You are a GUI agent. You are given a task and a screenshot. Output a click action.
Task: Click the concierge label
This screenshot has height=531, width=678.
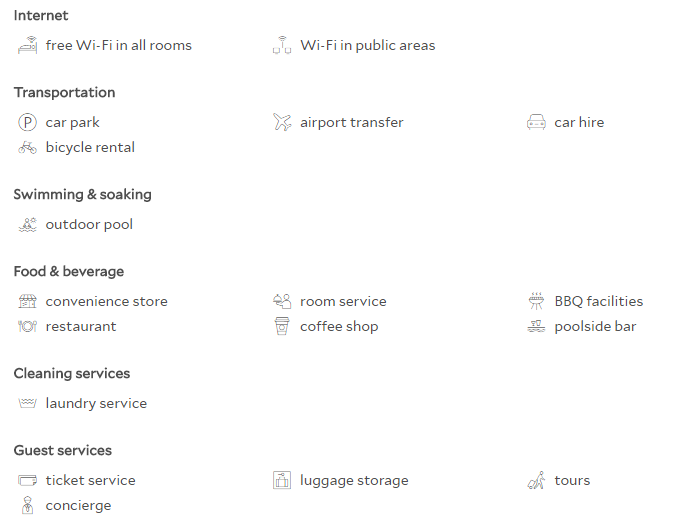[78, 505]
